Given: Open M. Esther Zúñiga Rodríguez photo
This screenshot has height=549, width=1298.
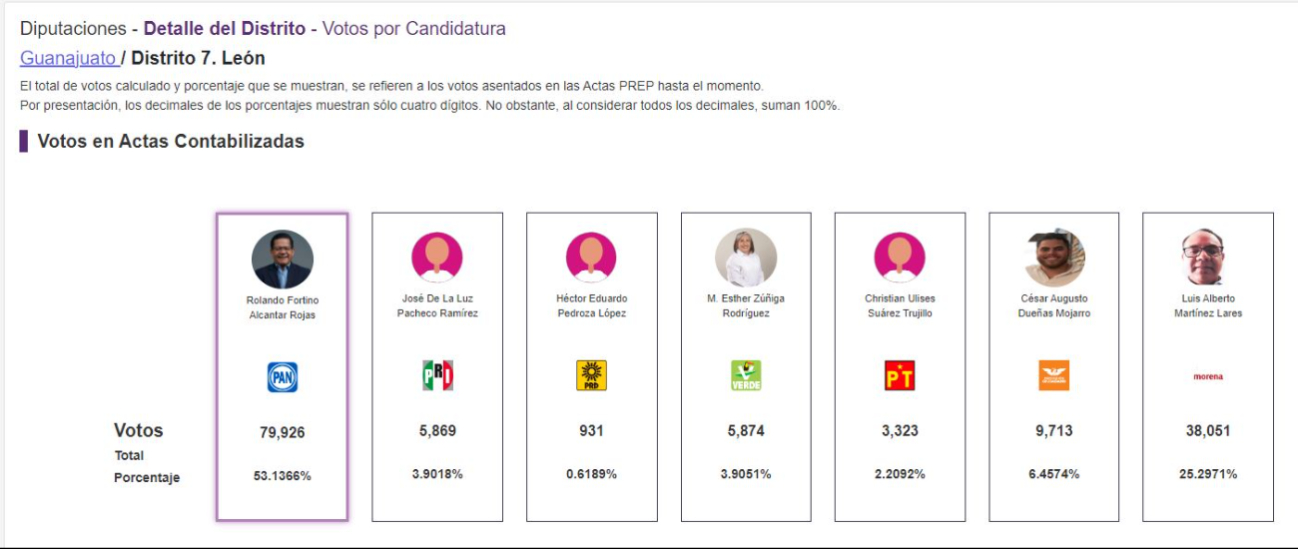Looking at the screenshot, I should coord(746,258).
